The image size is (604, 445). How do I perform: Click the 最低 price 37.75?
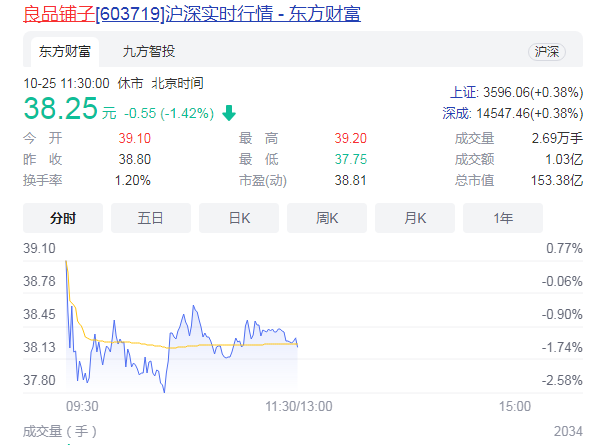[351, 159]
